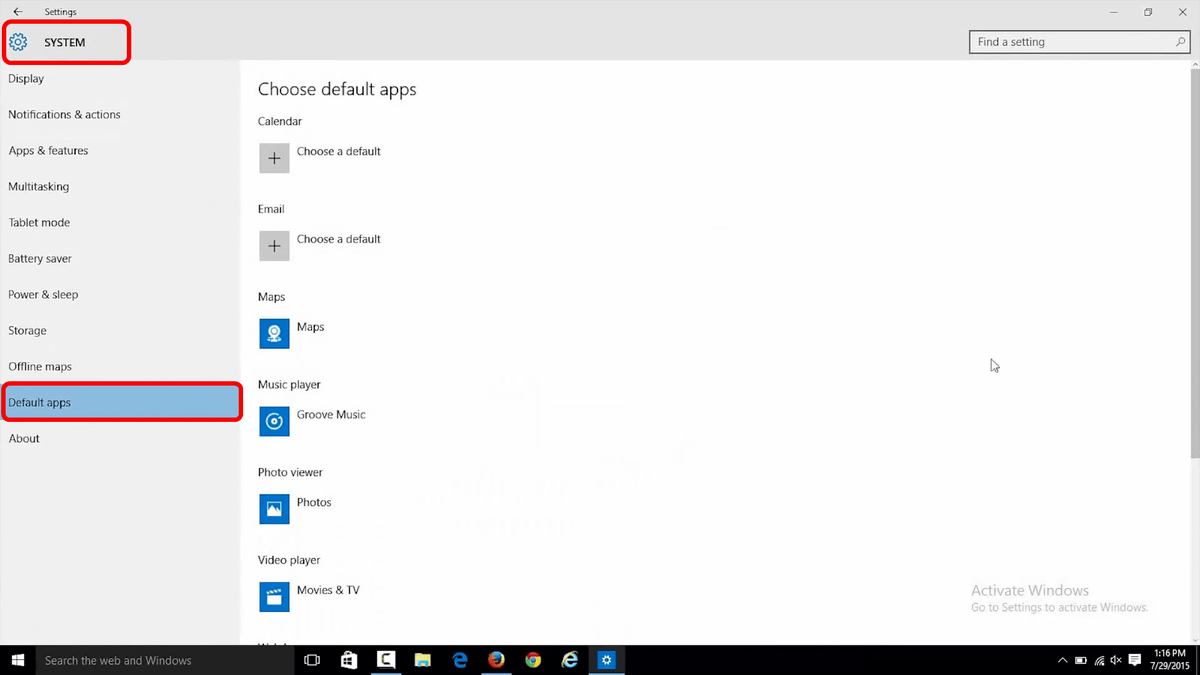
Task: Show hidden system tray icons
Action: 1063,661
